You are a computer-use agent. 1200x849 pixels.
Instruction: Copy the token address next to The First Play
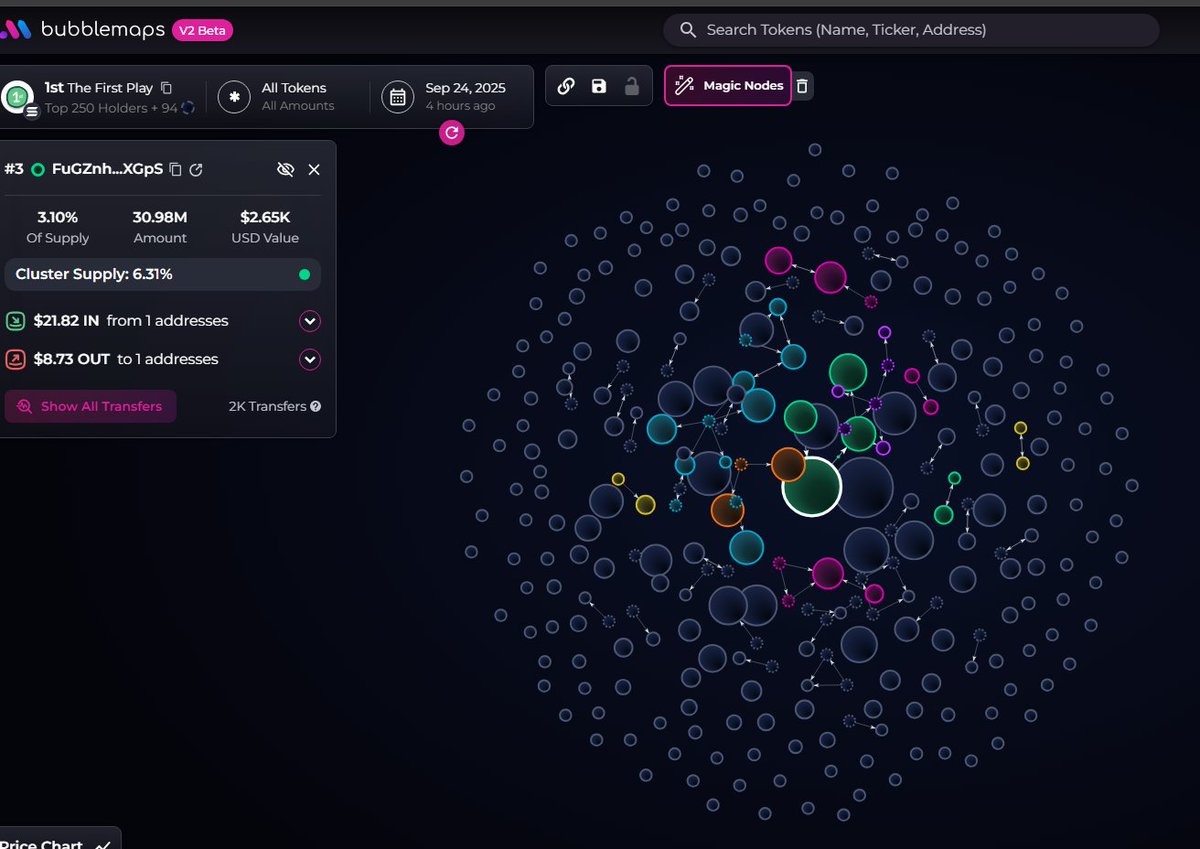tap(167, 88)
